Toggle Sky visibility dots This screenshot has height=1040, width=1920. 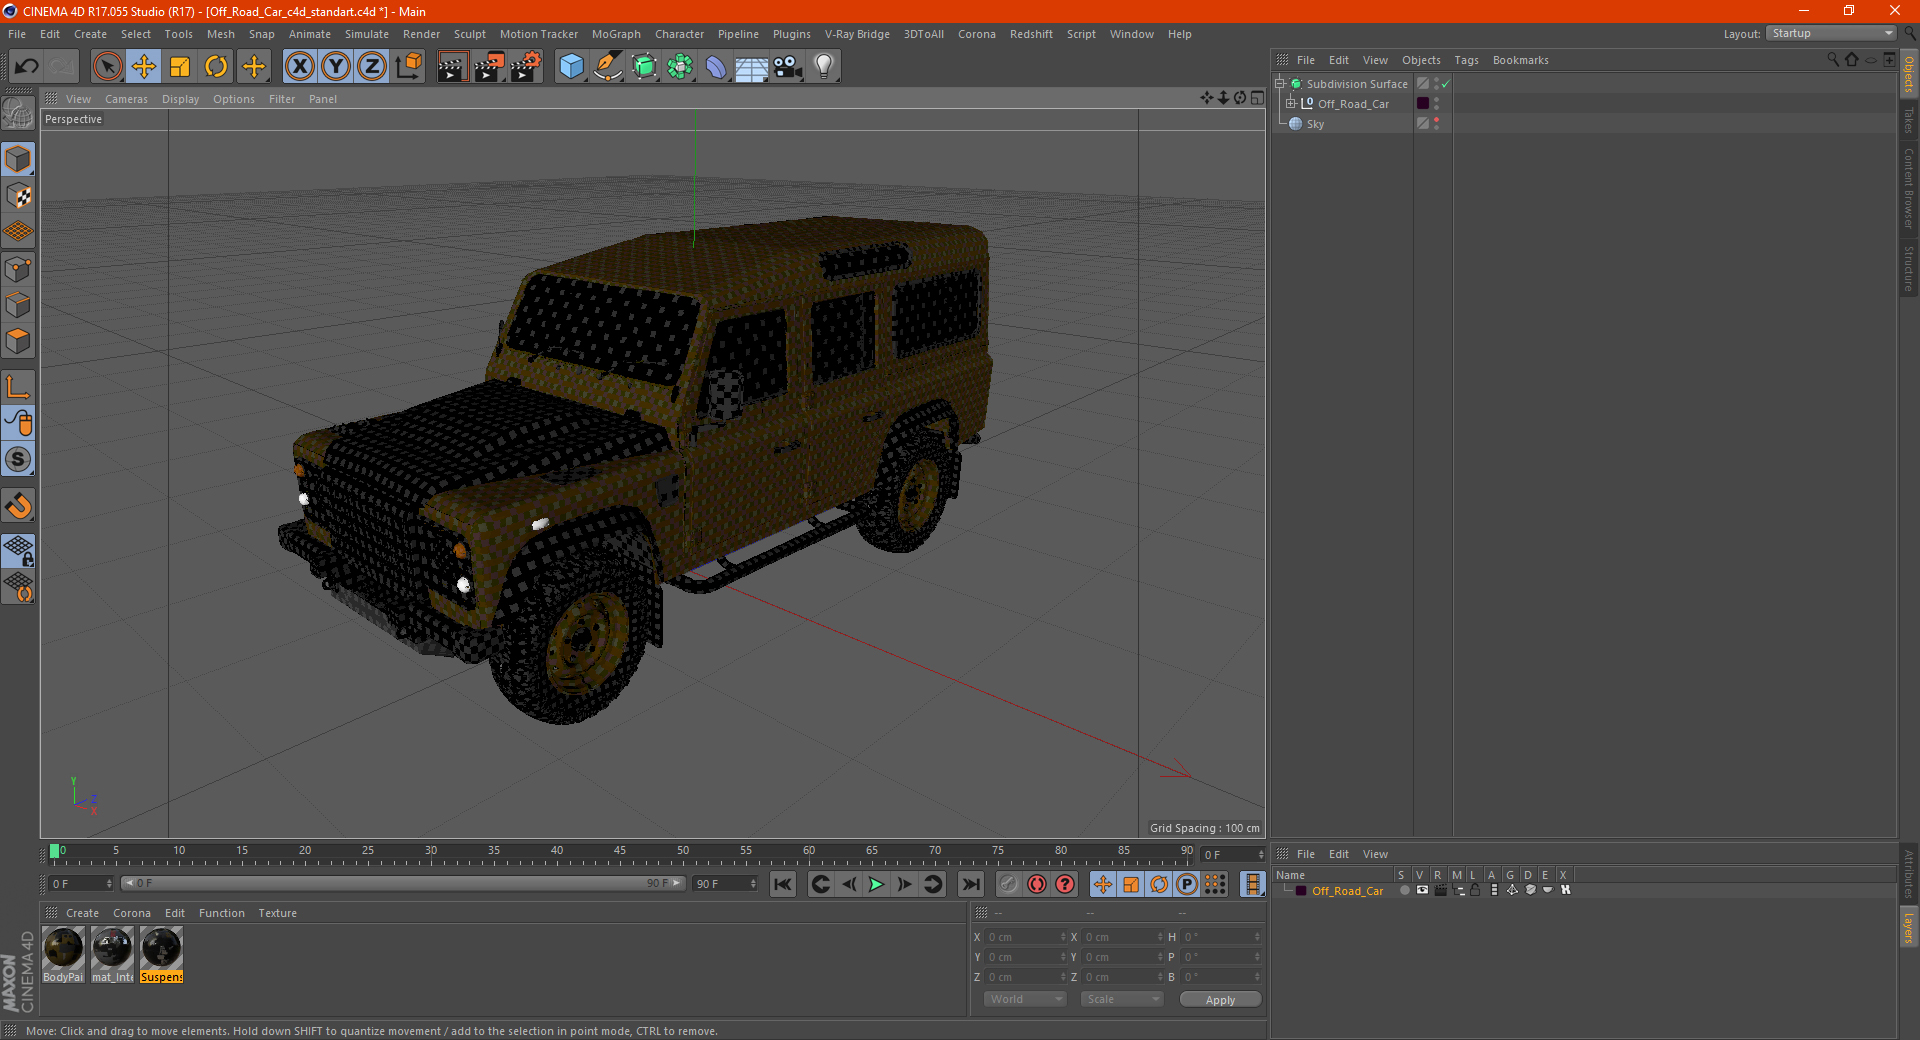tap(1437, 123)
